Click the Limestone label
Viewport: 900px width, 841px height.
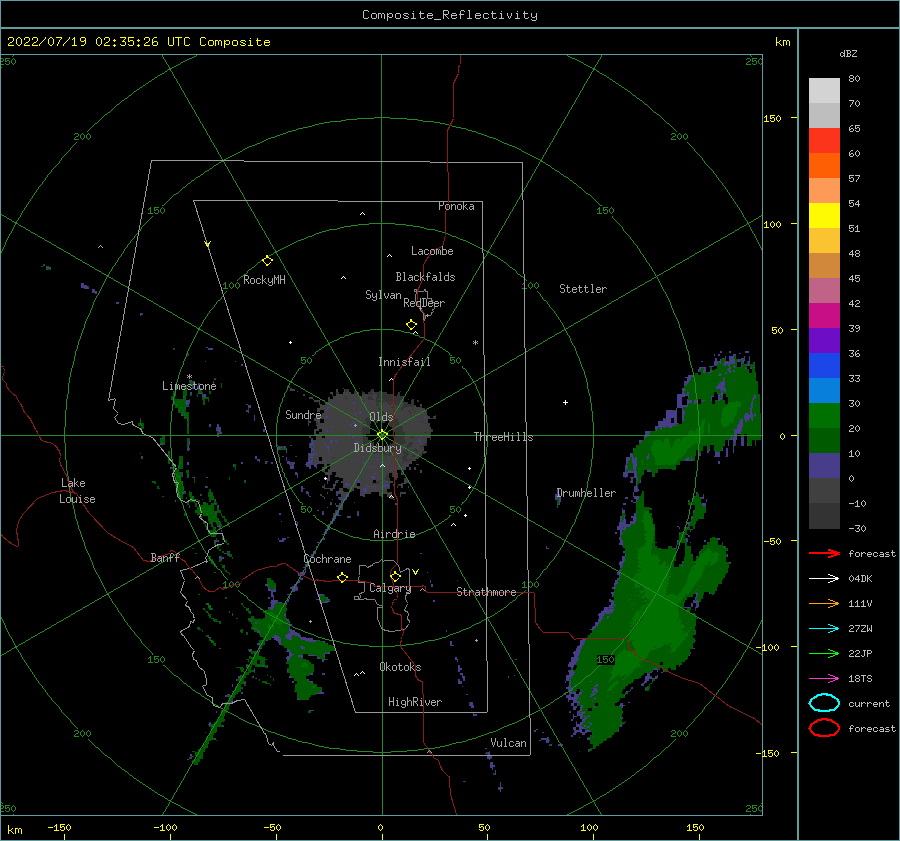(189, 386)
